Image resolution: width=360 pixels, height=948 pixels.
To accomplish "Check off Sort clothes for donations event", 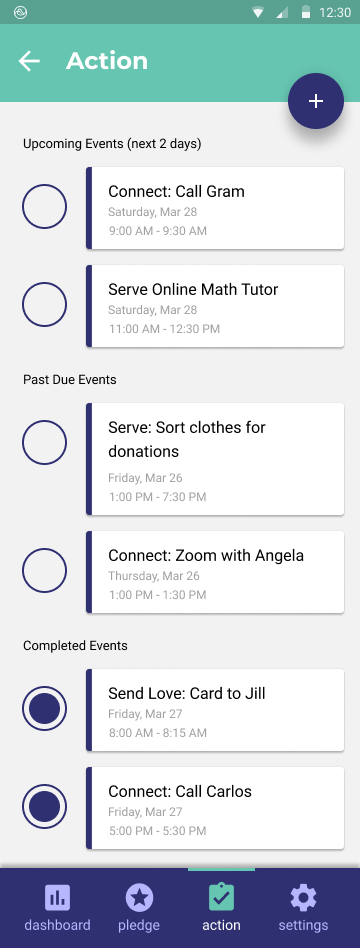I will click(x=44, y=443).
